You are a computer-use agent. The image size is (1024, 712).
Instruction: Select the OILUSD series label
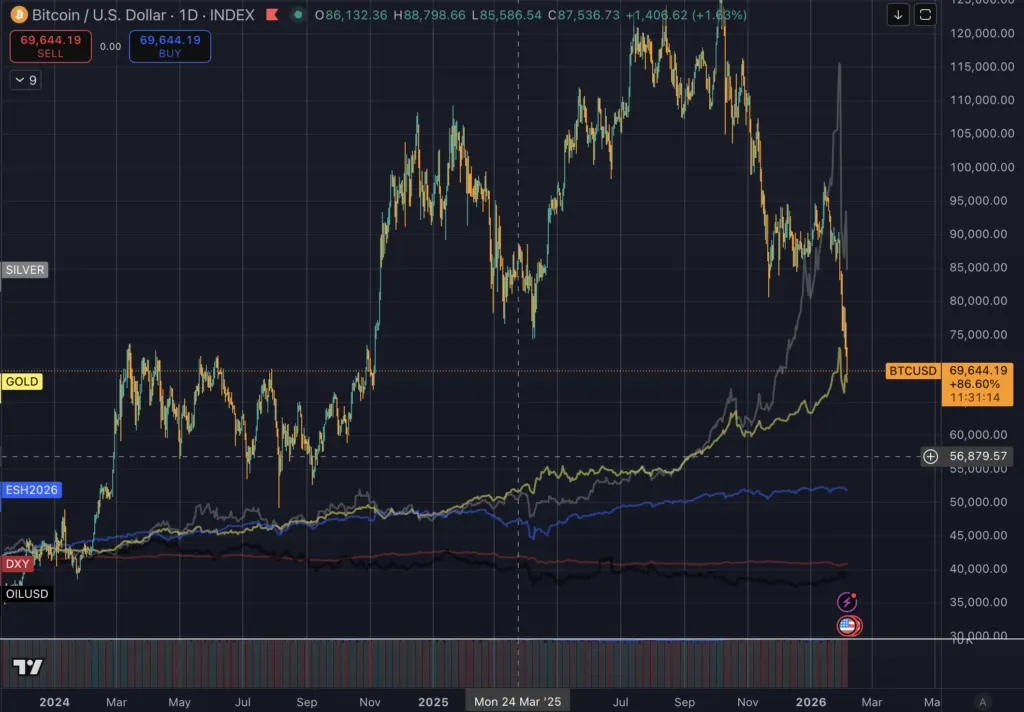point(26,593)
